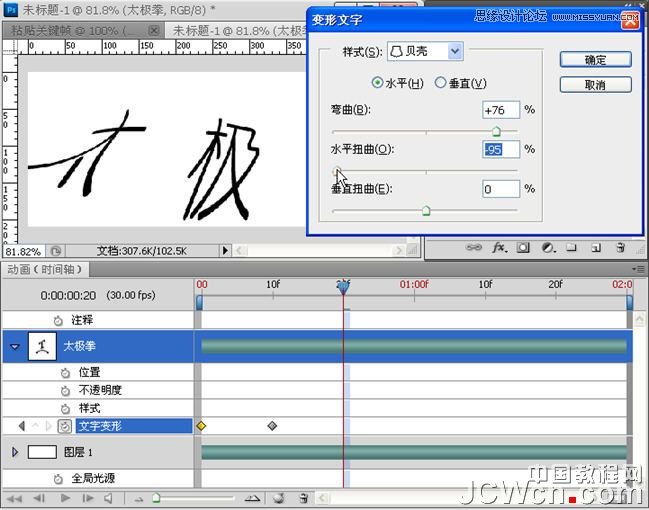
Task: Toggle stopwatch for 全局光源 track
Action: point(58,479)
